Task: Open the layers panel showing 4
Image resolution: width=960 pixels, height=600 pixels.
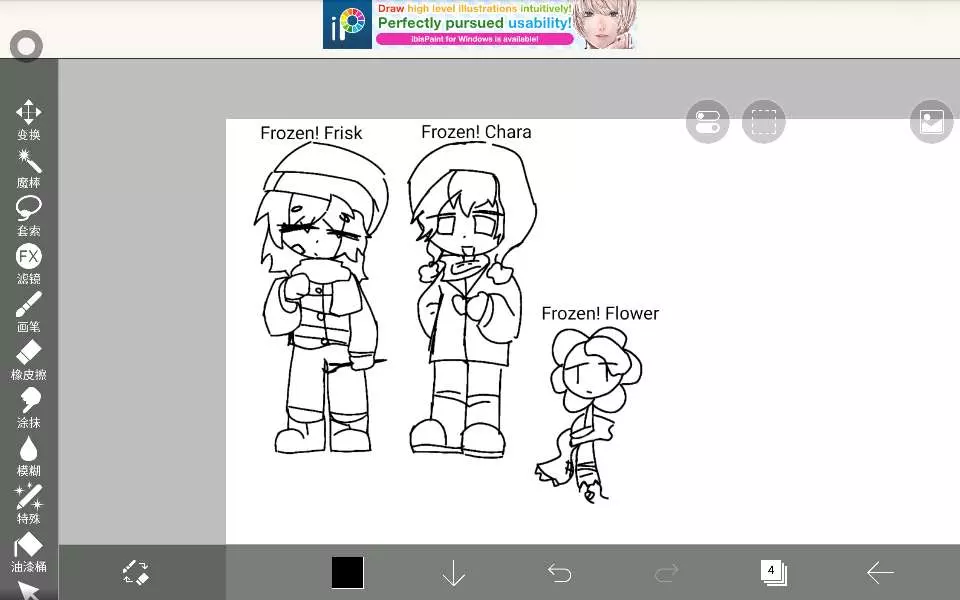Action: click(774, 572)
